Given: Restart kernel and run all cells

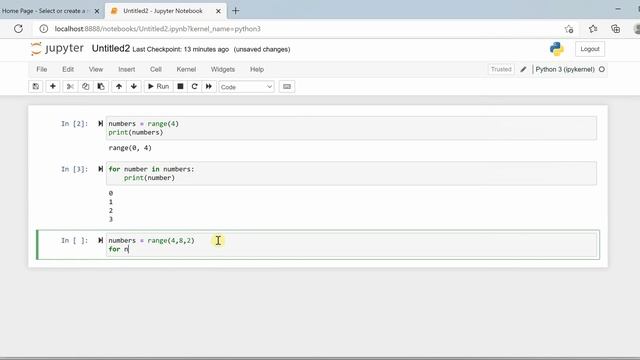Looking at the screenshot, I should pyautogui.click(x=209, y=87).
